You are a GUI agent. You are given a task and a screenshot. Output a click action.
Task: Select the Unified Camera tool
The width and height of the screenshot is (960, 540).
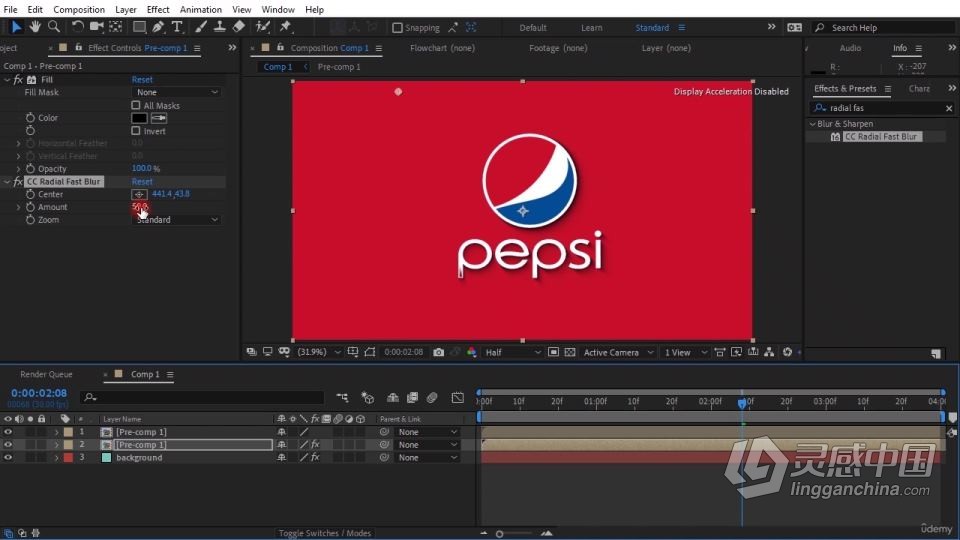pos(96,26)
